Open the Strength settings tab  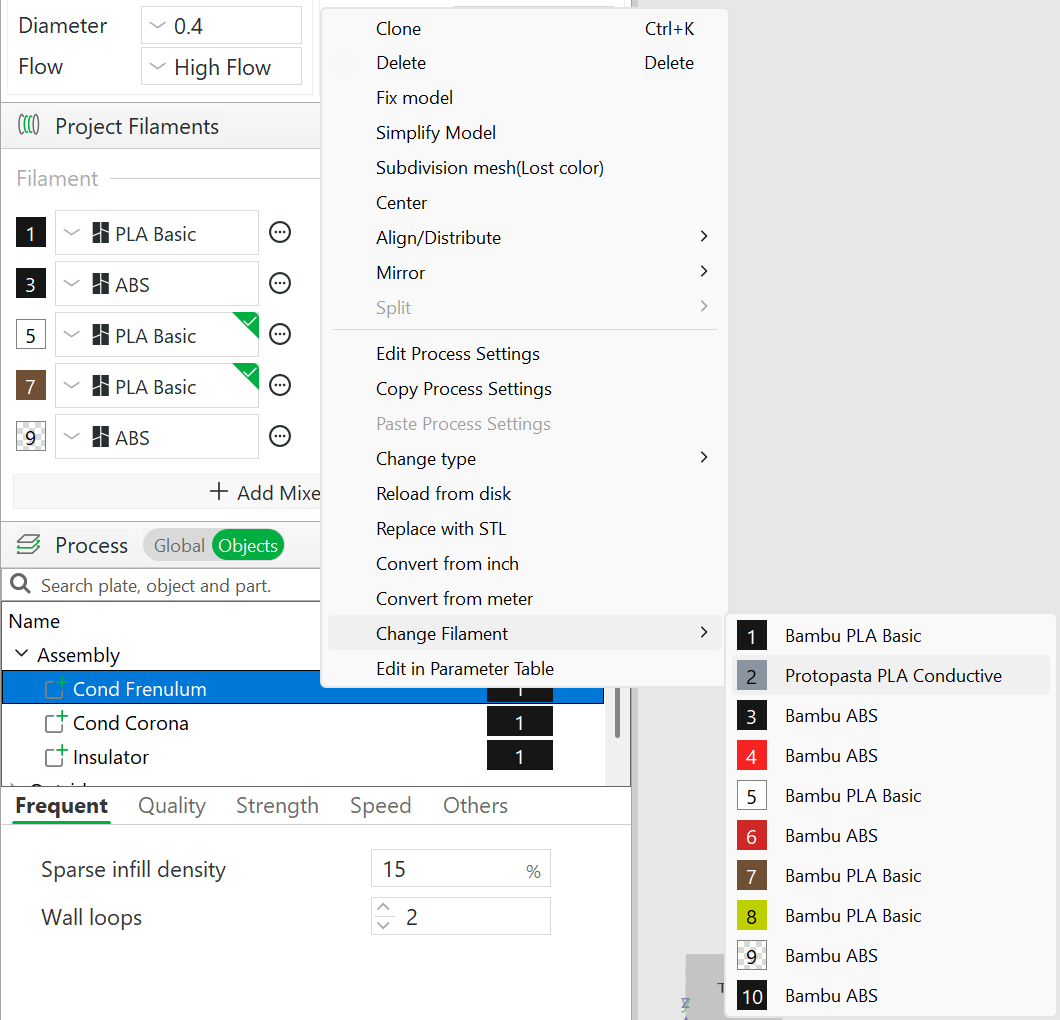pos(277,805)
